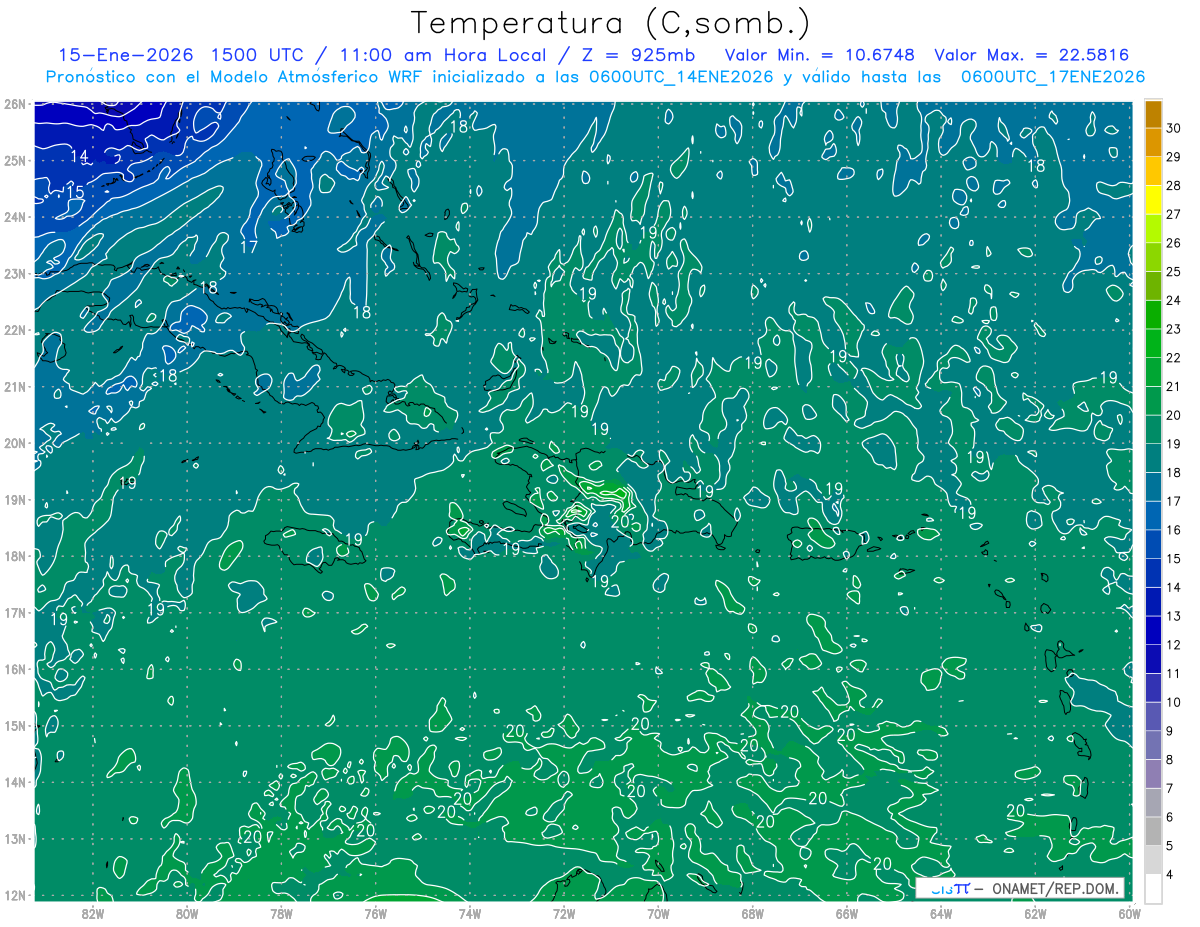Click the 20N latitude axis label

click(15, 443)
